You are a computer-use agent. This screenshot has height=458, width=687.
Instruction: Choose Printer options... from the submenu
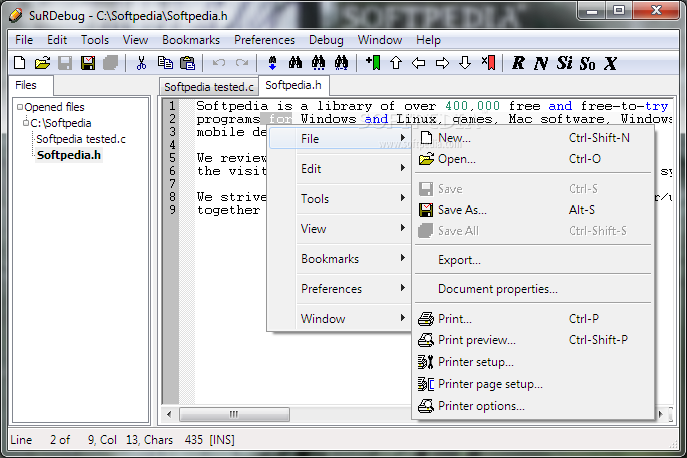click(532, 406)
